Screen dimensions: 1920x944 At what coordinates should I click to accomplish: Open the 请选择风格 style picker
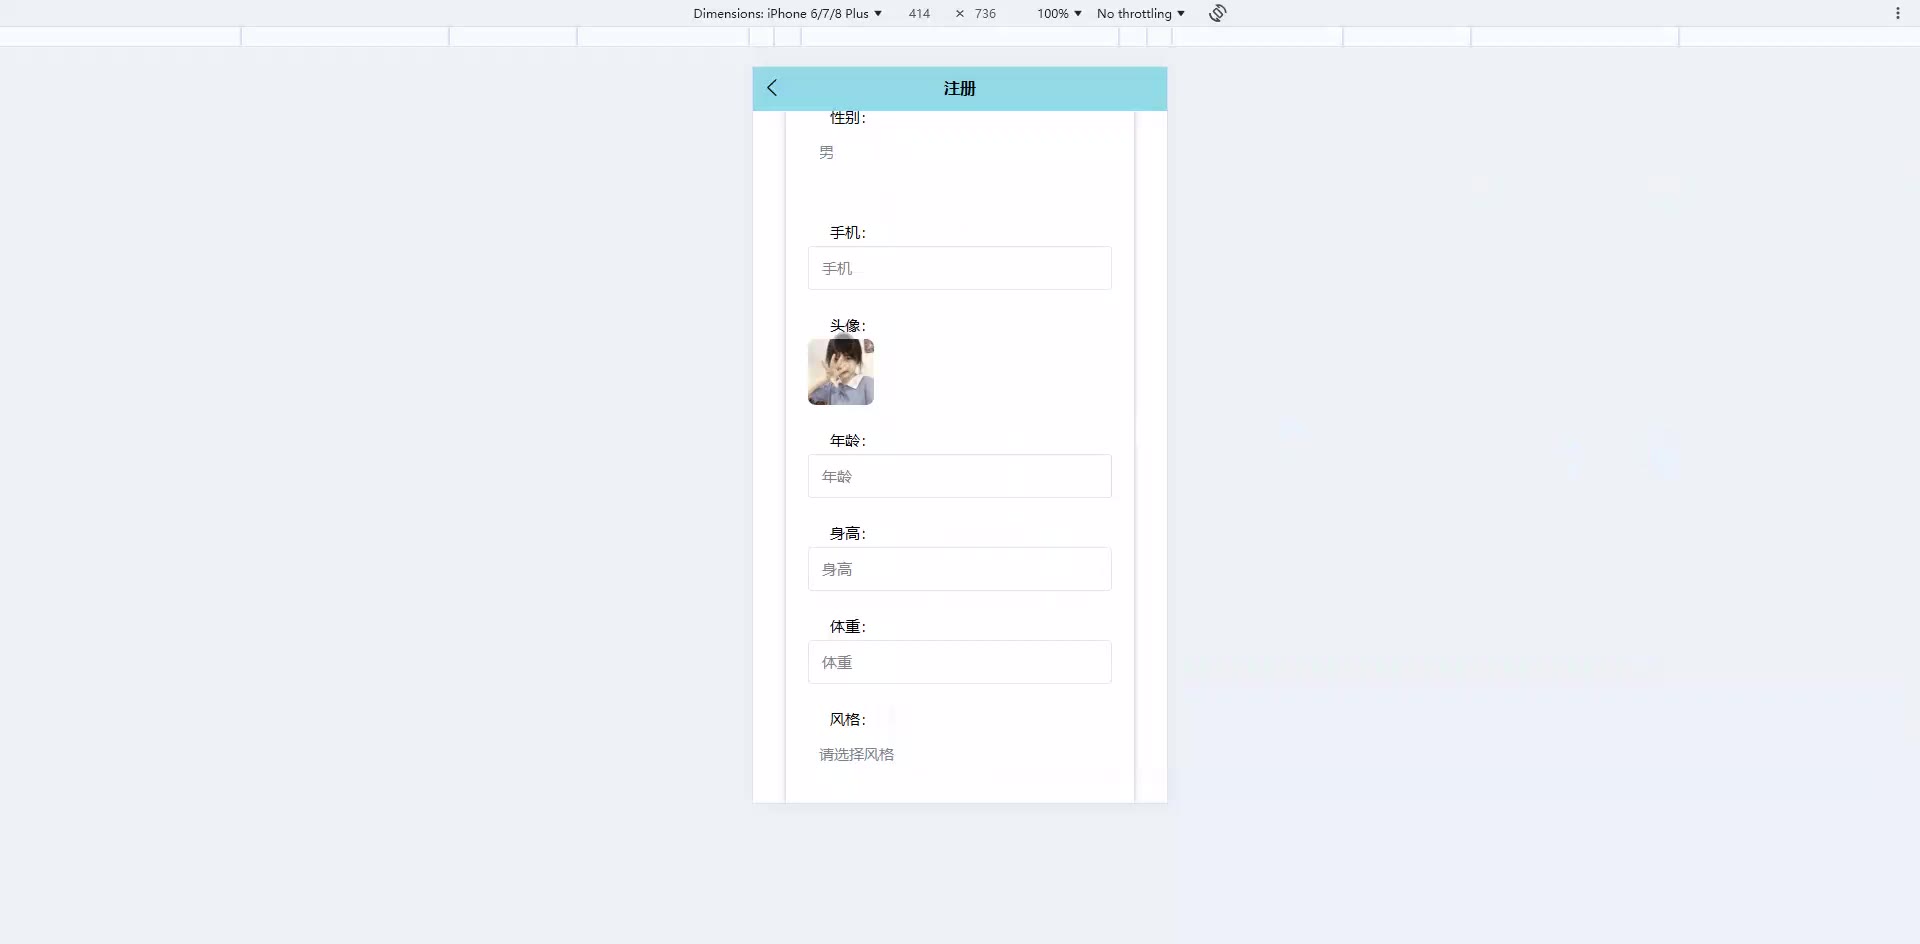coord(960,755)
